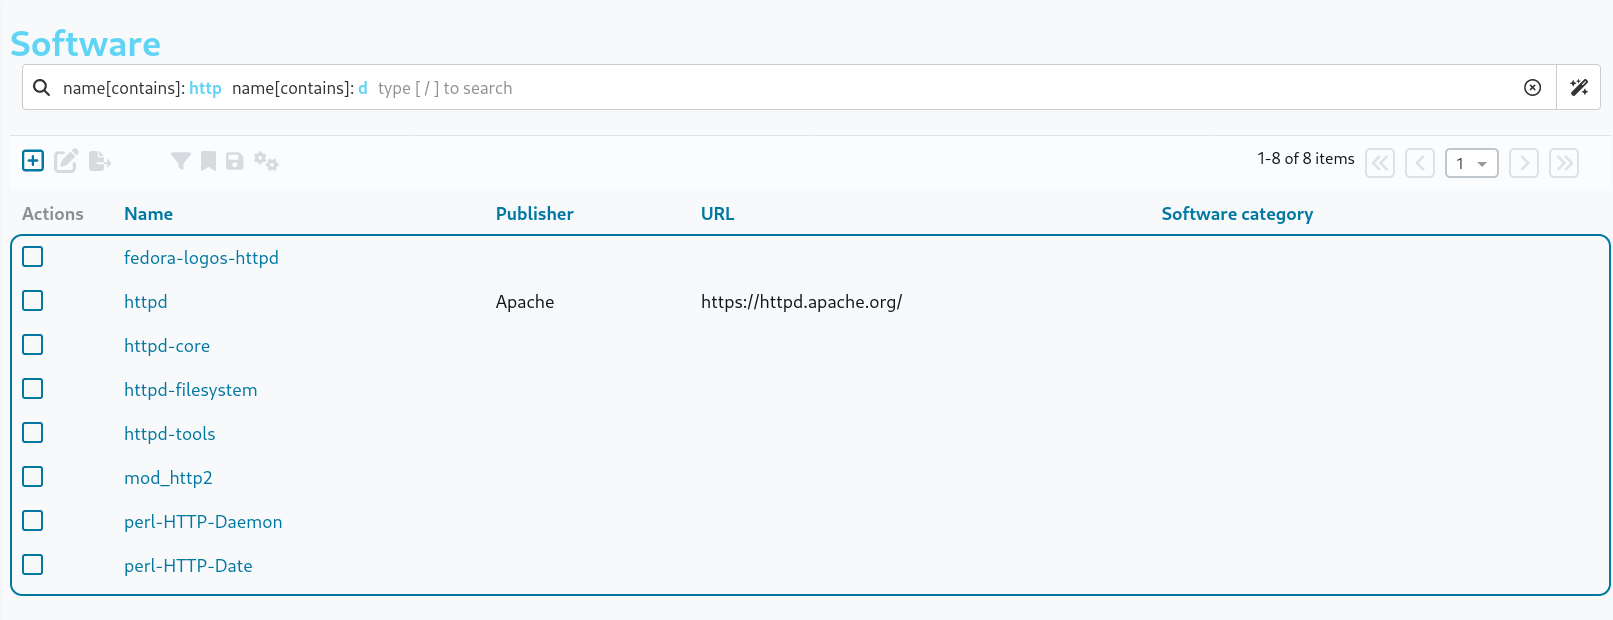This screenshot has width=1613, height=620.
Task: Jump to the last page button
Action: (1564, 163)
